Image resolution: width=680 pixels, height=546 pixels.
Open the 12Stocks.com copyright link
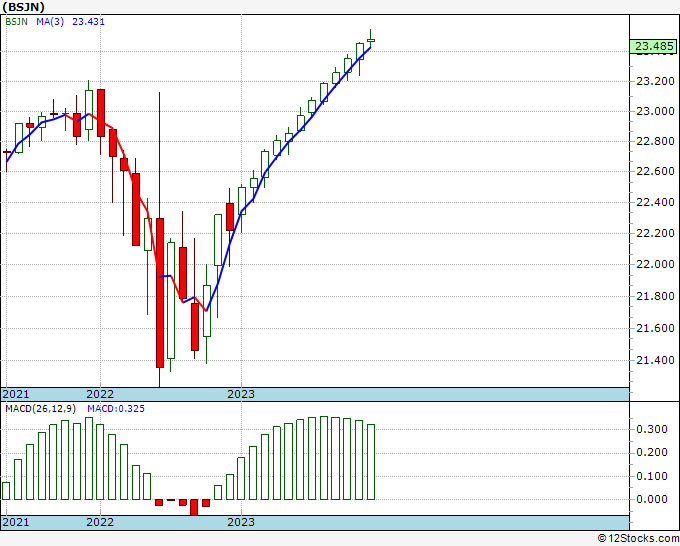point(638,539)
